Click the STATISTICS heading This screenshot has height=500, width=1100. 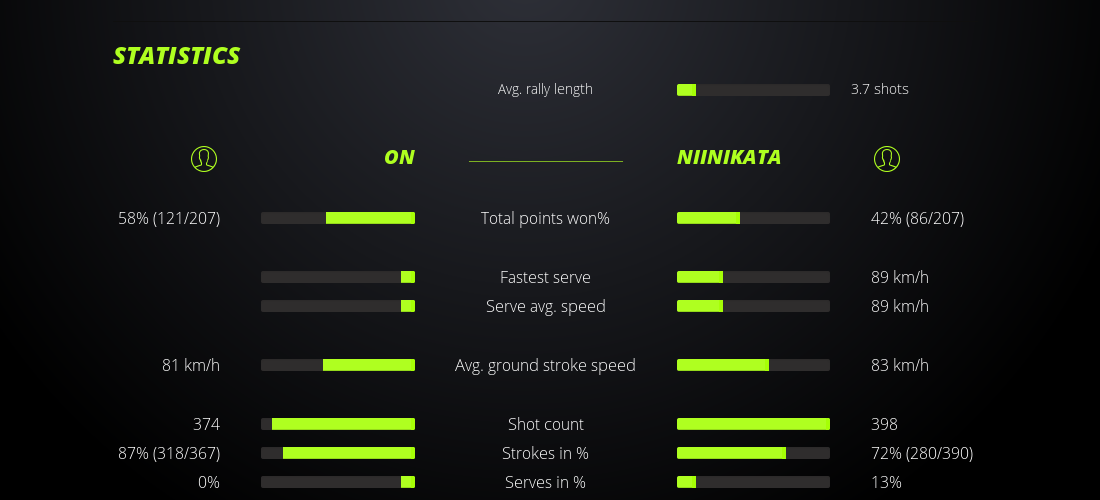177,56
